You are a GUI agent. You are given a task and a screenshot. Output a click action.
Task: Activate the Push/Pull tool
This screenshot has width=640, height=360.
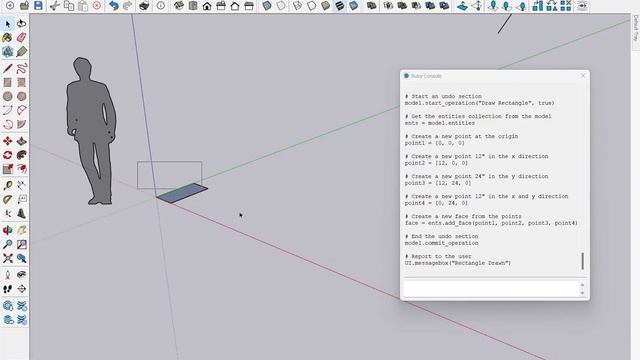coord(22,141)
